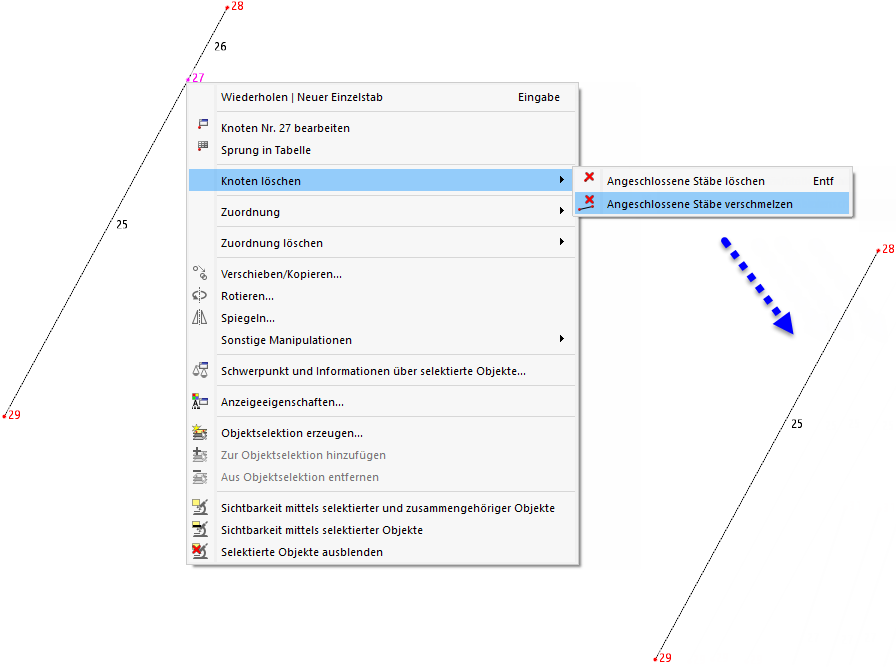The image size is (896, 667).
Task: Click the Anzeigeeigenschaften display properties icon
Action: tap(200, 401)
